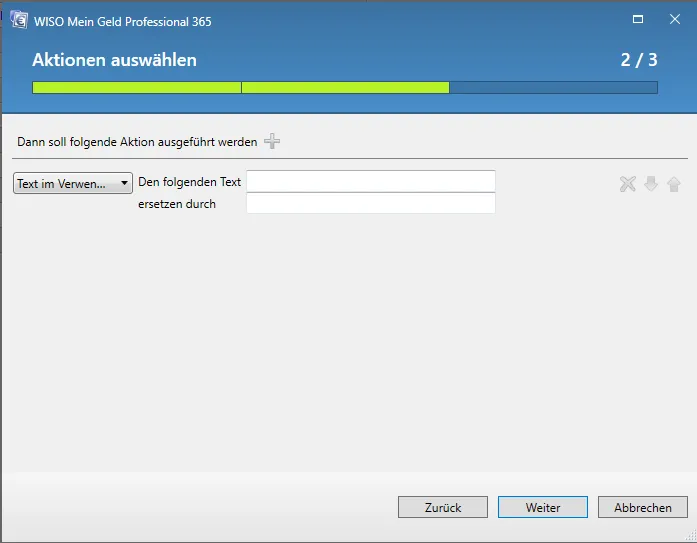Open the 'Text im Verwen...' action dropdown
Viewport: 697px width, 543px height.
(x=73, y=183)
